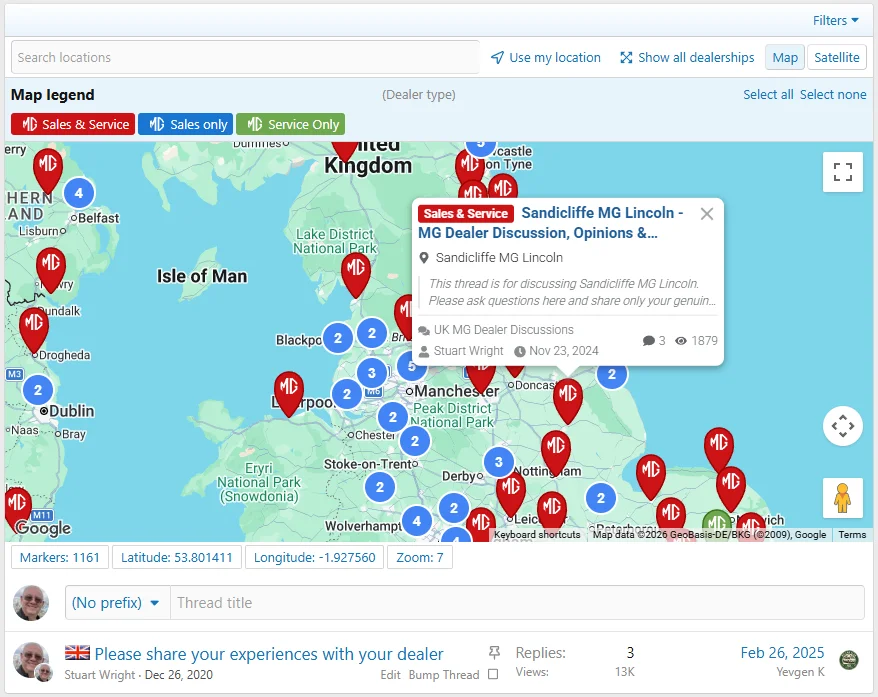Click Select all dealer types
878x697 pixels.
[768, 95]
